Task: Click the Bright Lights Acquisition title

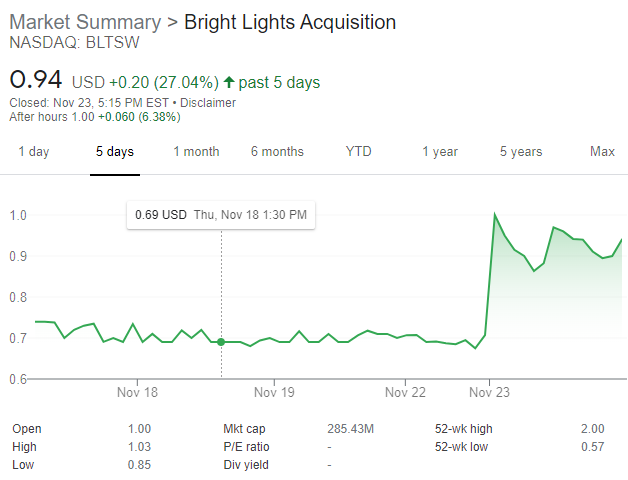Action: (x=290, y=22)
